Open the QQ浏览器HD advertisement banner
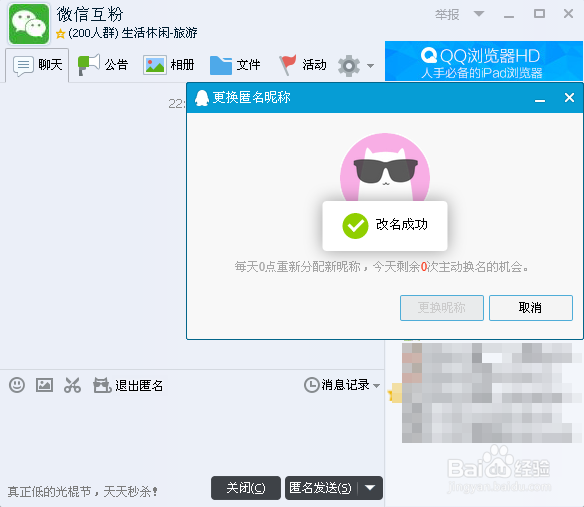Viewport: 584px width, 507px height. 483,61
